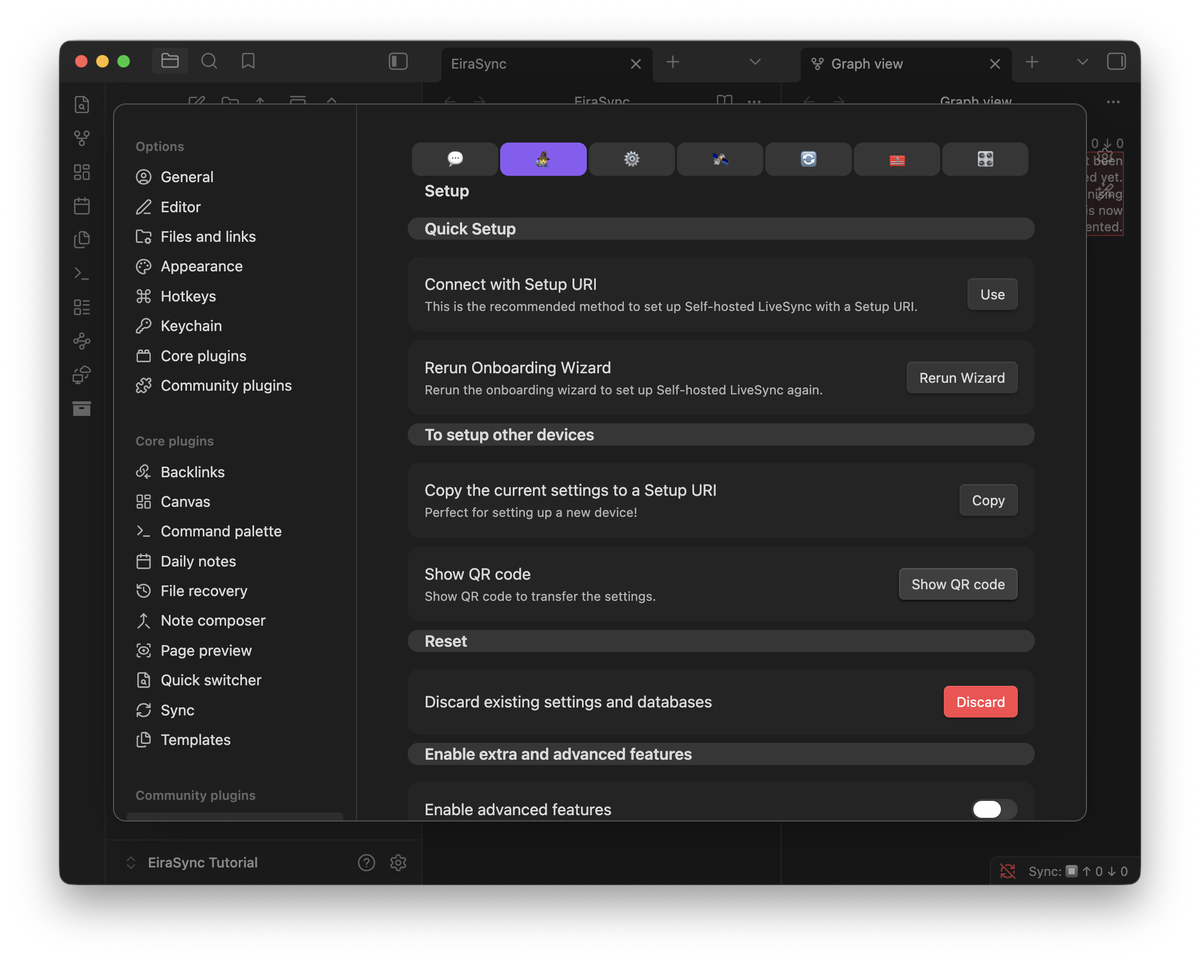Add new tab beside the EiraSync tab
Screen dimensions: 1200x963
(673, 62)
